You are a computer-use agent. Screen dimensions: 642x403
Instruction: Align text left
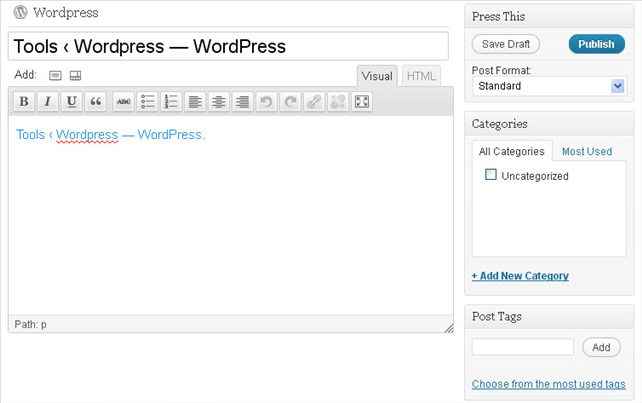(x=195, y=101)
